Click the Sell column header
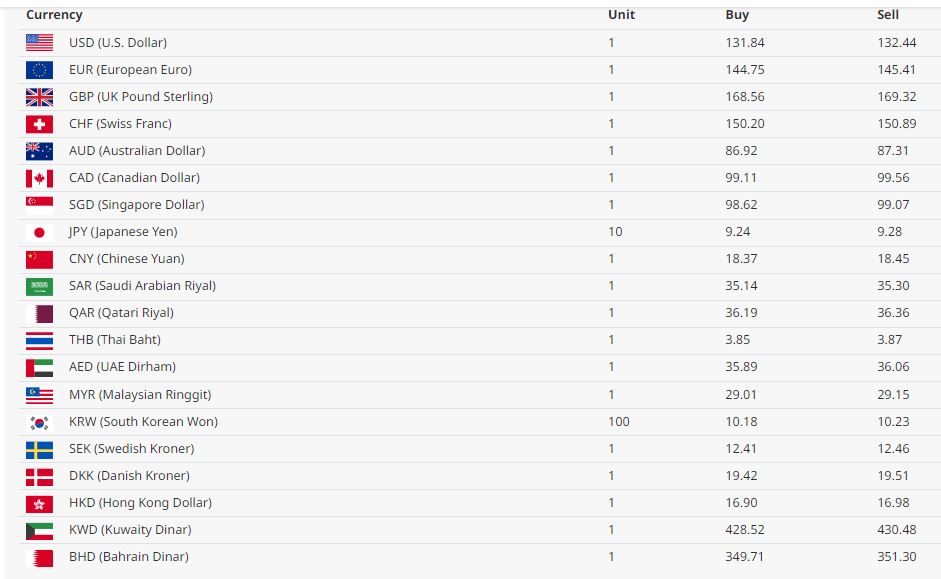The image size is (941, 579). pos(888,15)
